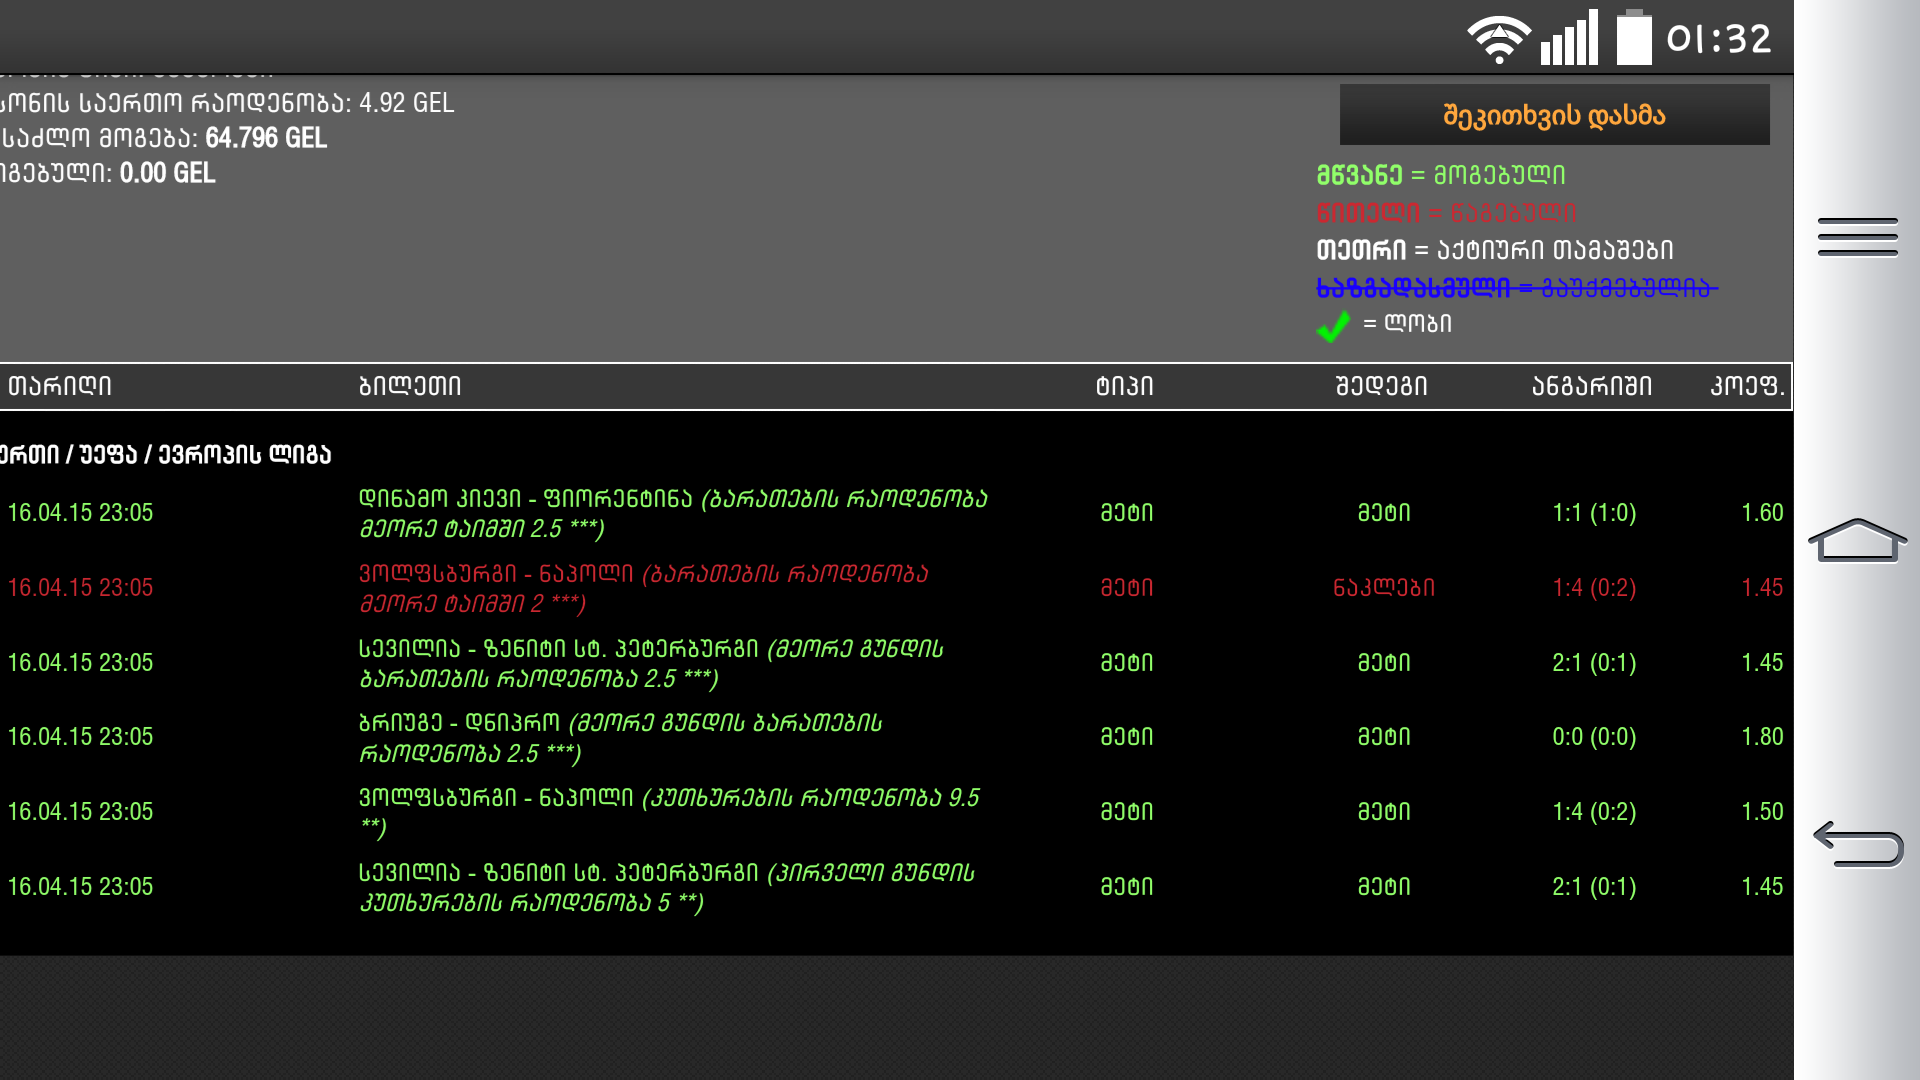Tap the Wi-Fi status icon
The height and width of the screenshot is (1080, 1920).
(x=1498, y=39)
